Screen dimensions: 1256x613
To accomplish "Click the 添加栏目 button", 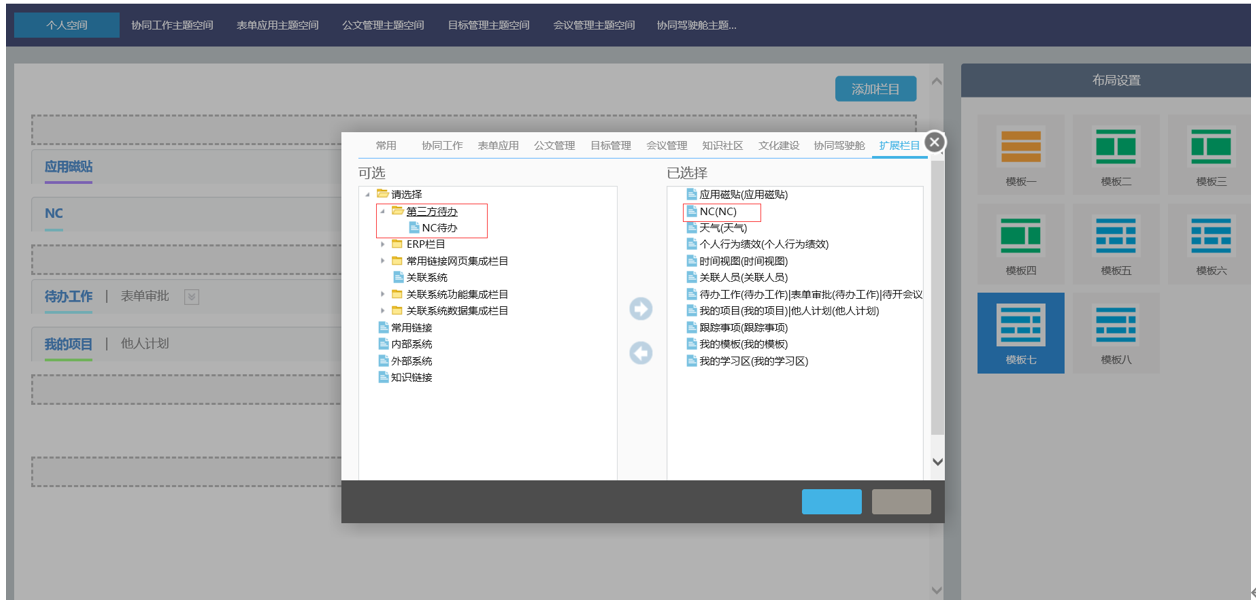I will 876,89.
